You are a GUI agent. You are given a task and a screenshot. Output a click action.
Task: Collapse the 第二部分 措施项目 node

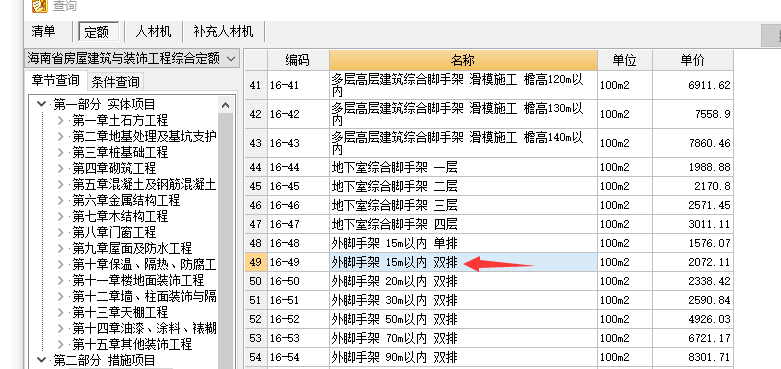click(x=41, y=360)
